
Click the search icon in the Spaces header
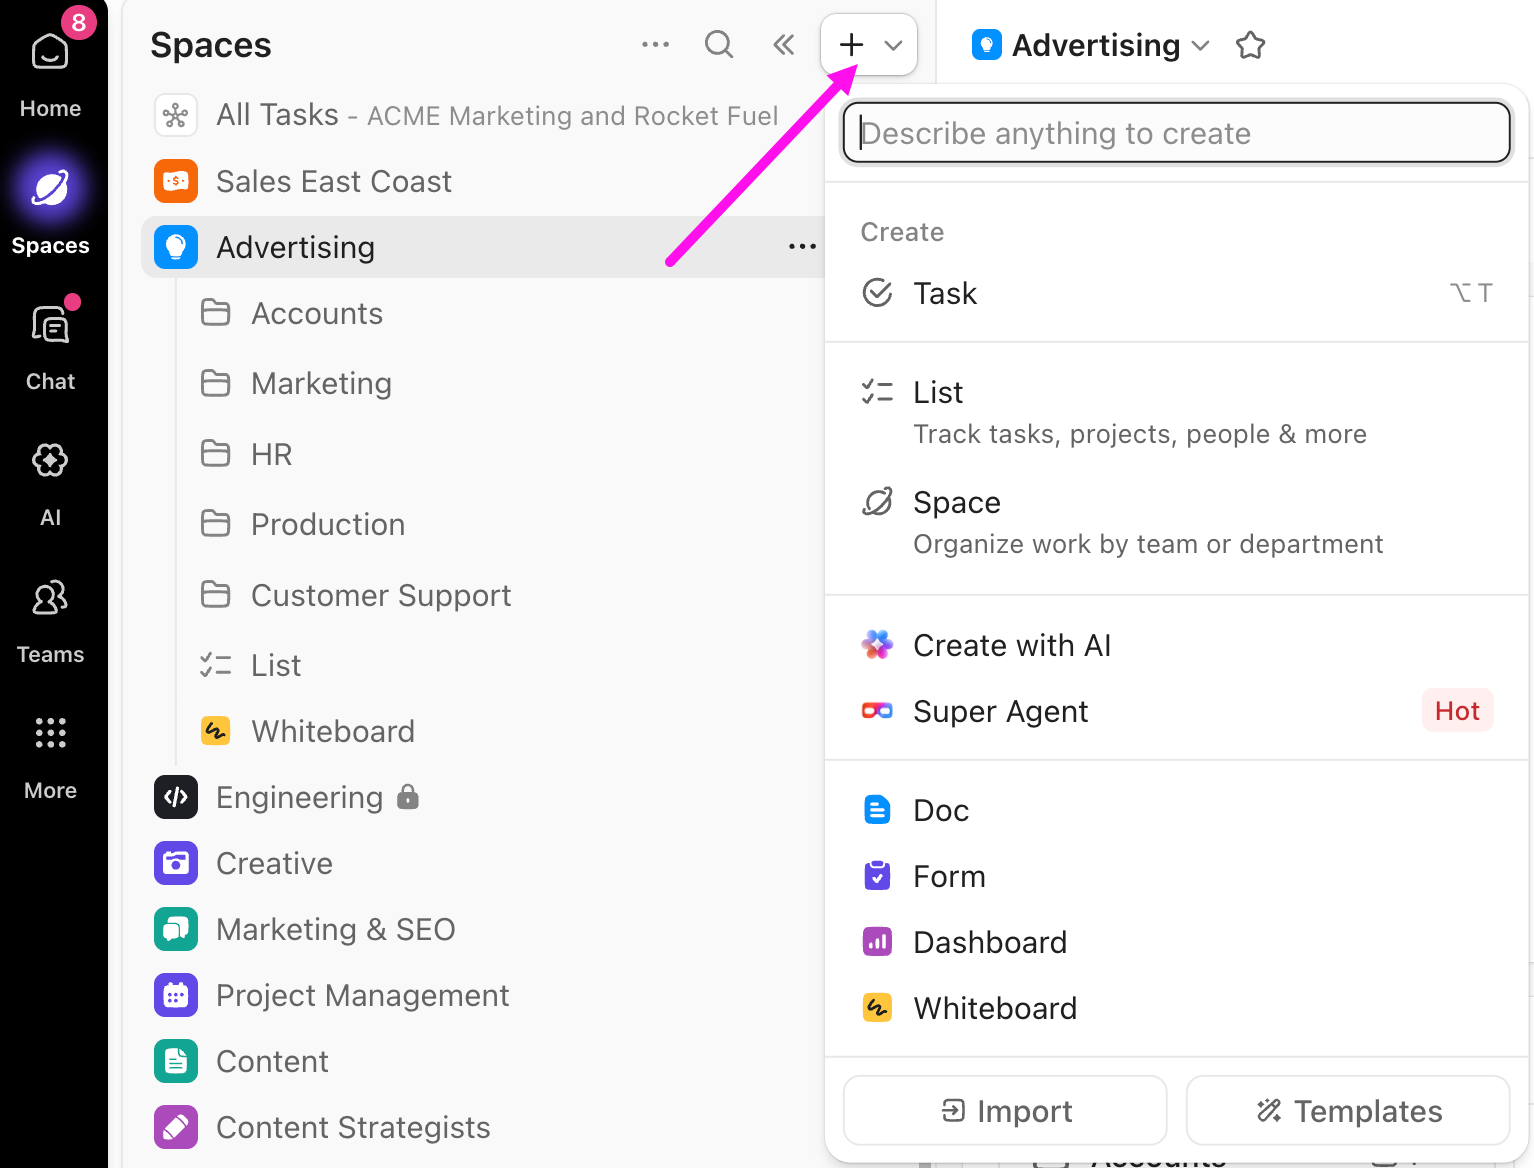718,44
